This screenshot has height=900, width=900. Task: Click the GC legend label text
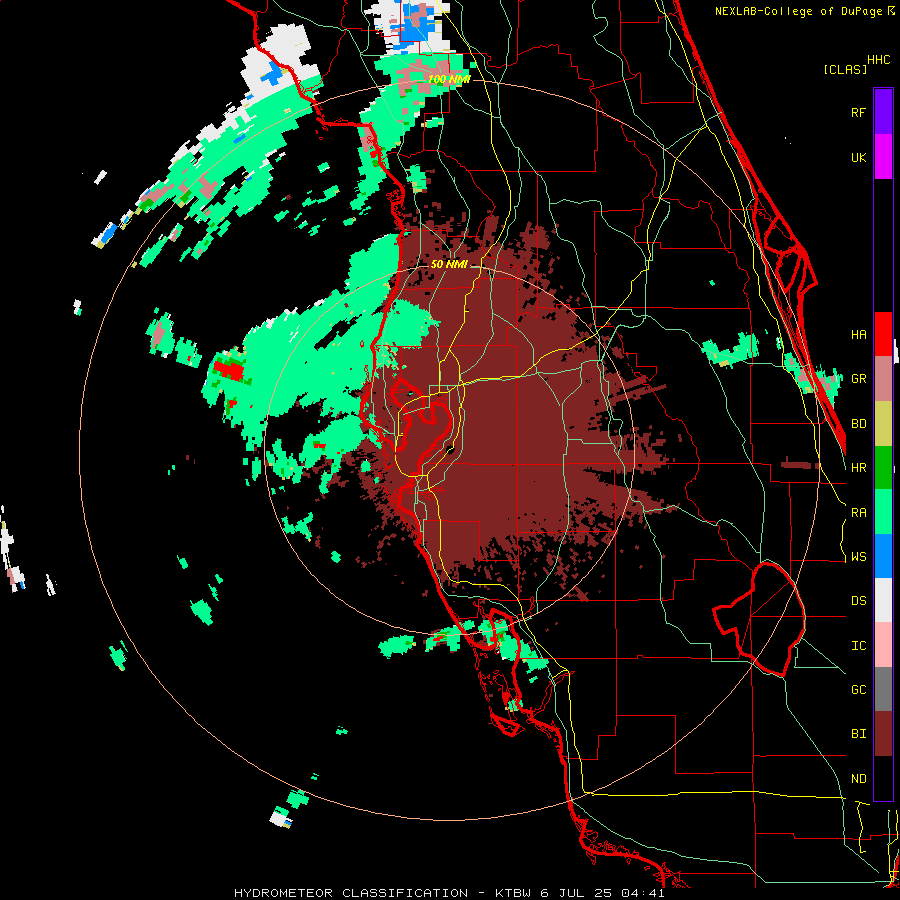tap(858, 690)
